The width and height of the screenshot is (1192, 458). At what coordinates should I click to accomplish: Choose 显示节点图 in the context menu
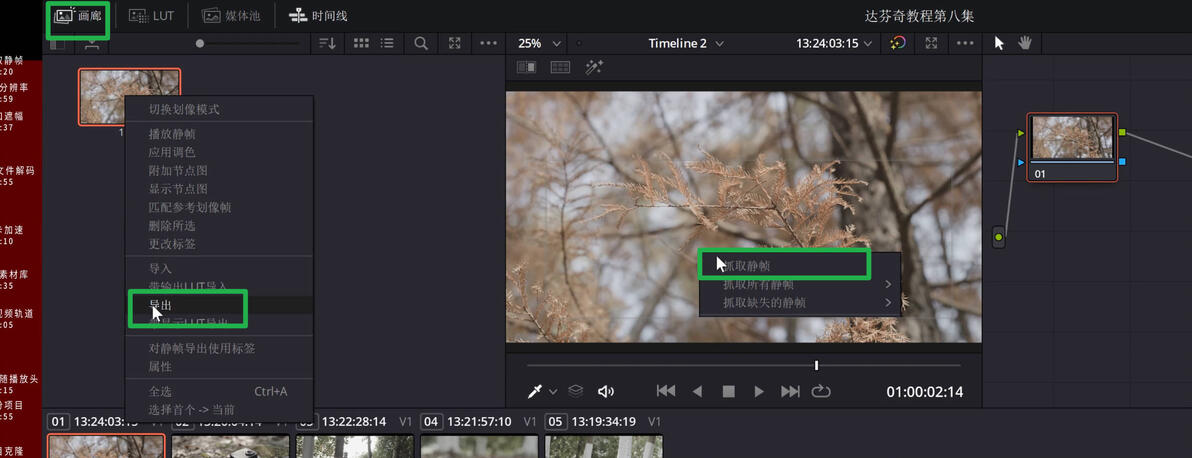[178, 189]
